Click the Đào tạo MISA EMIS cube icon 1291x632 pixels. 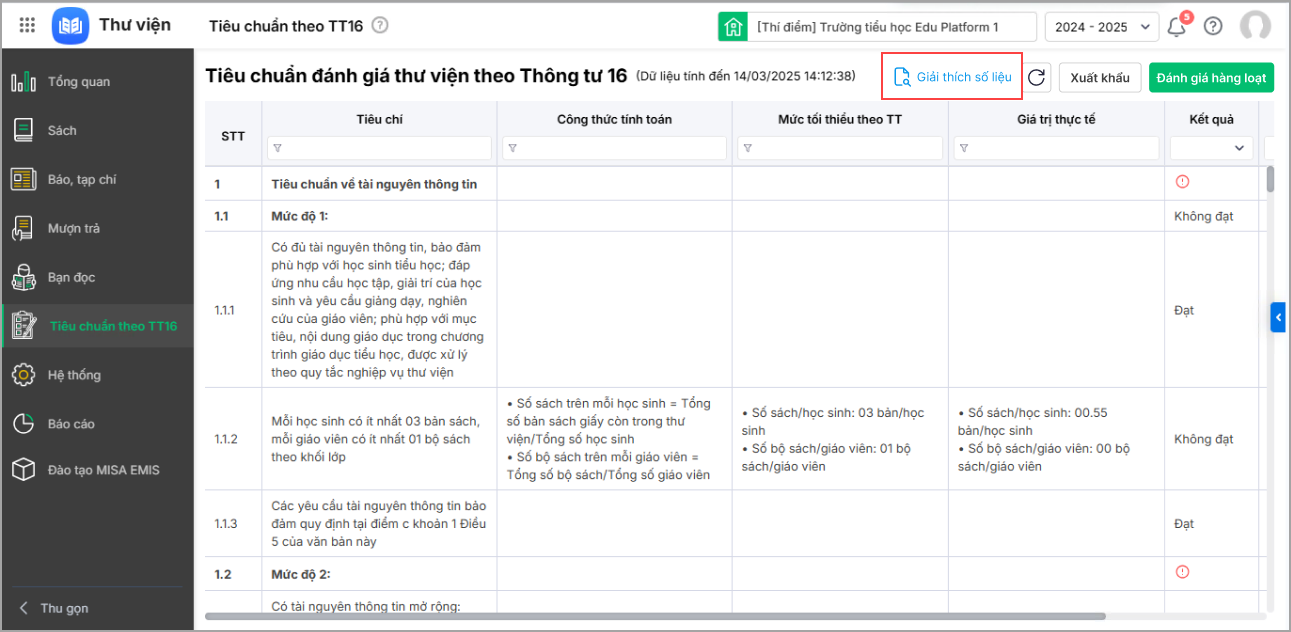[x=23, y=470]
